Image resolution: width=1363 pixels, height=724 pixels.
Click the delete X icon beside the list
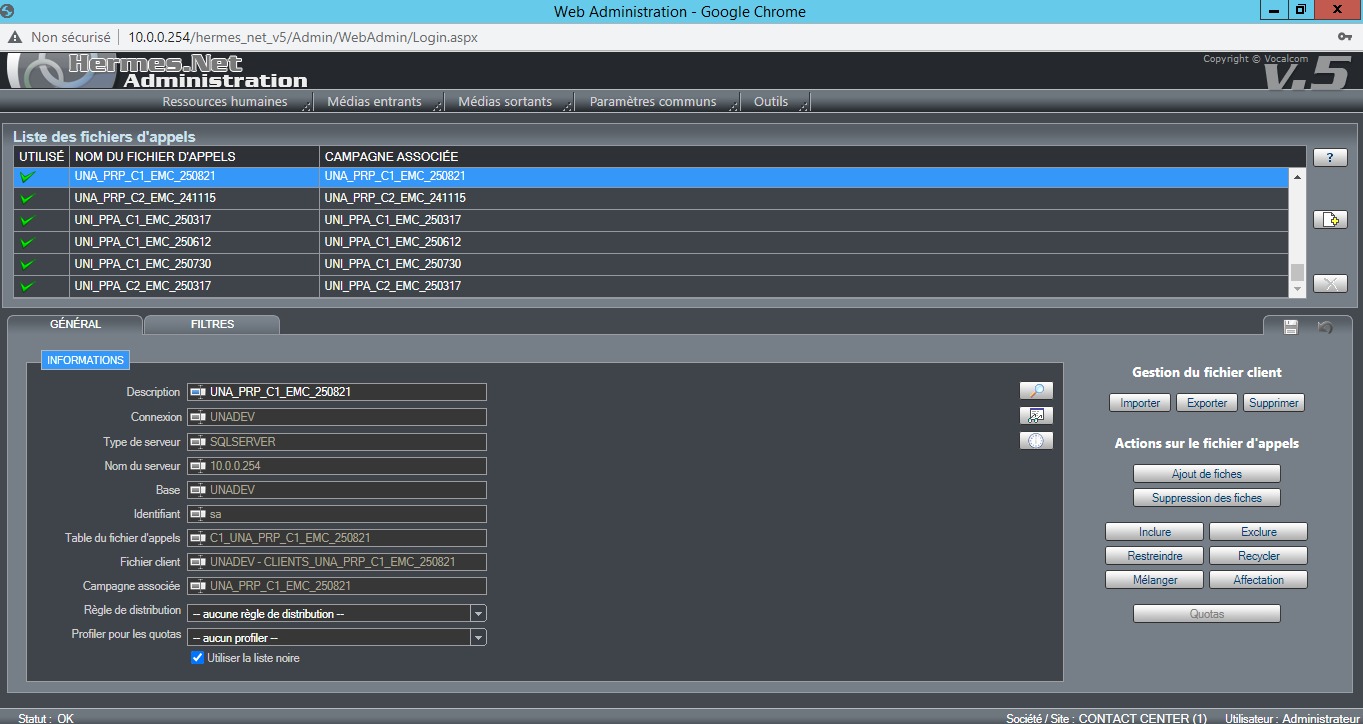point(1329,284)
